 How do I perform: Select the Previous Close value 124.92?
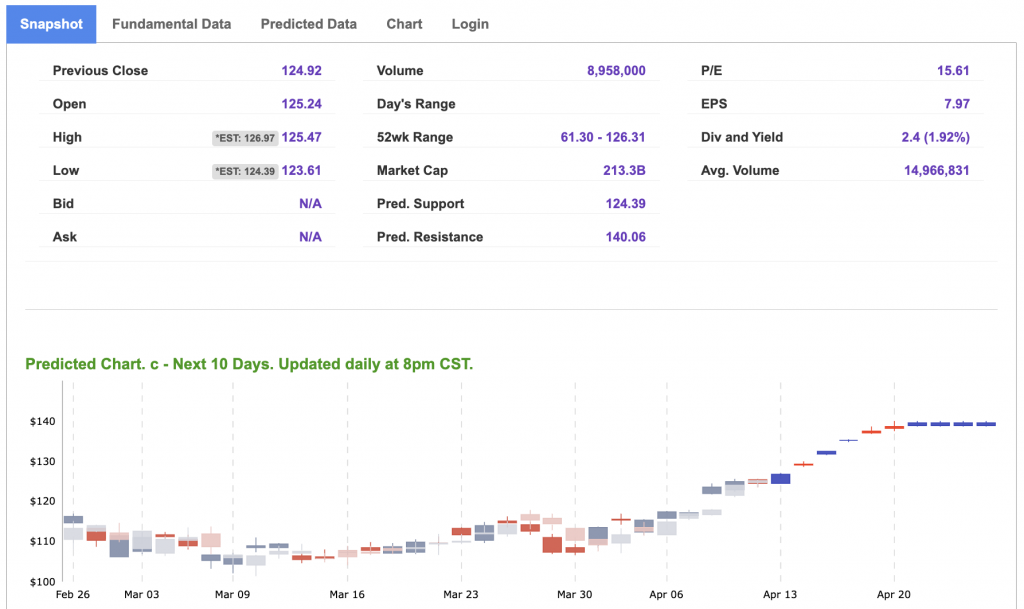(x=301, y=71)
